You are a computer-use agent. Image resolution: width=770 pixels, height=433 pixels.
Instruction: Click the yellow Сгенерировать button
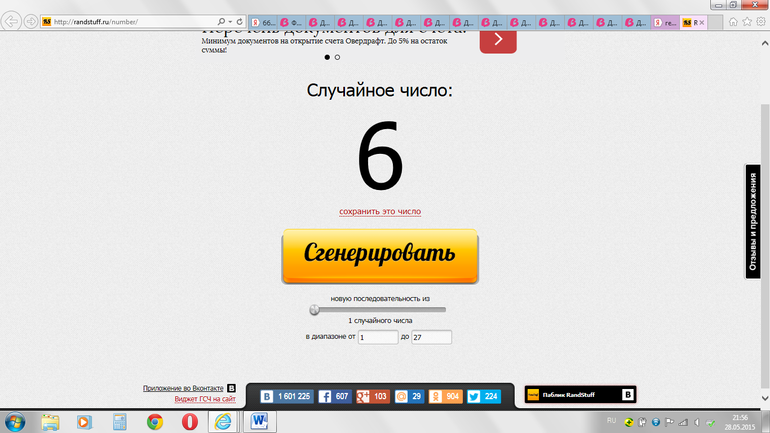coord(380,256)
